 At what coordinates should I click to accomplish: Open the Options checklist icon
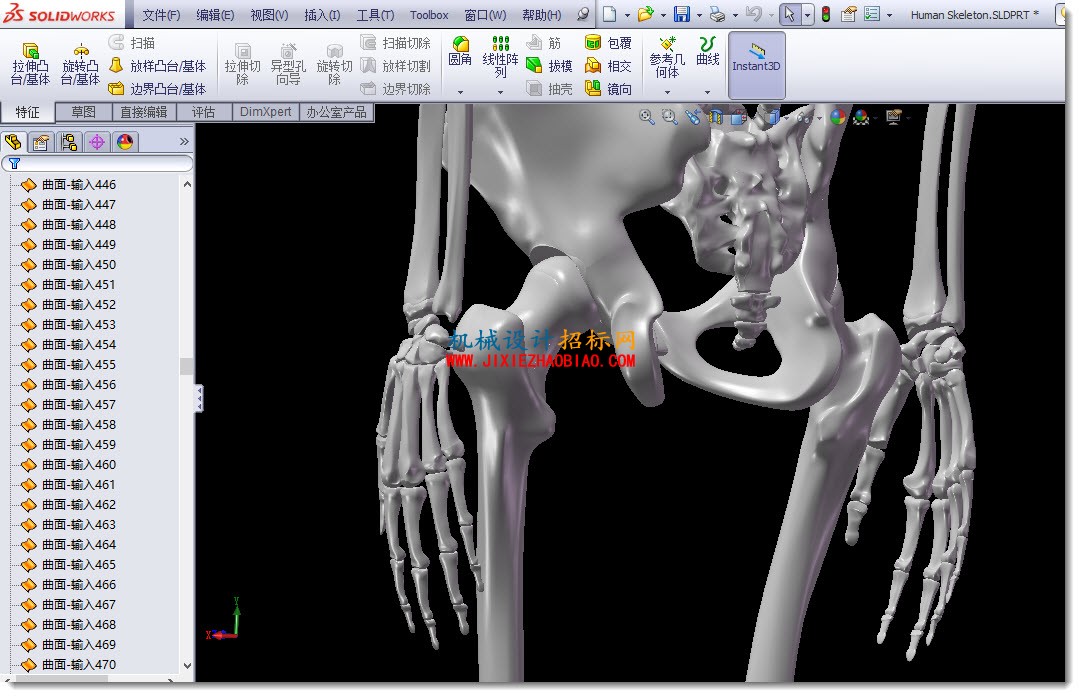pyautogui.click(x=872, y=14)
